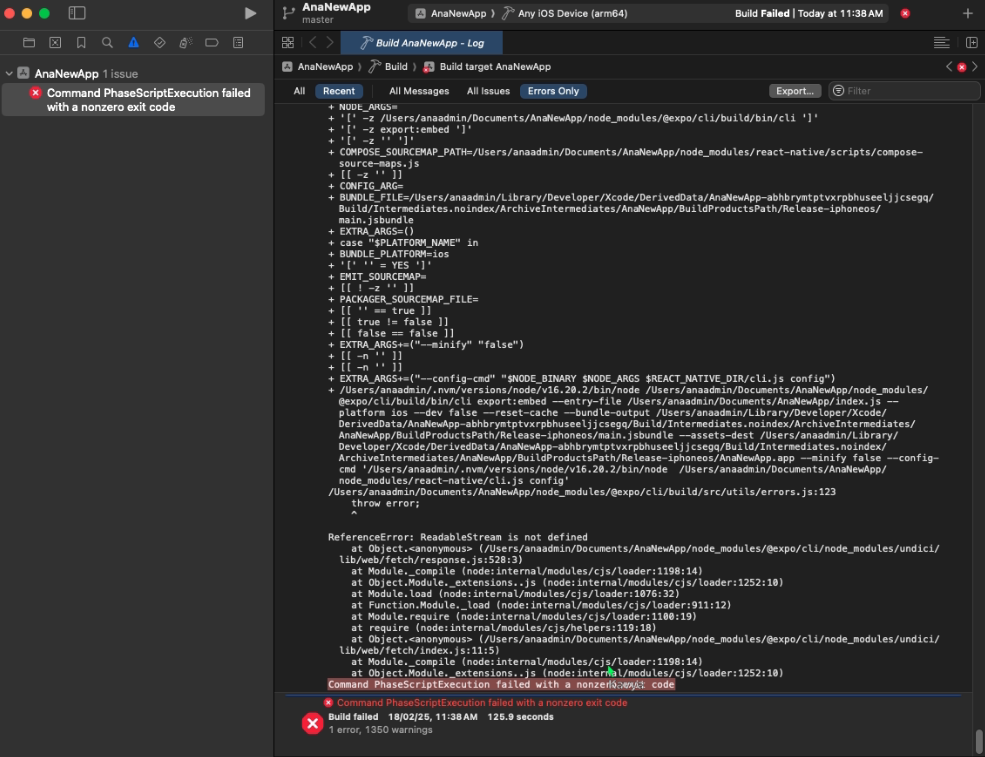Click the log vertical scrollbar thumb
The width and height of the screenshot is (985, 757).
coord(979,741)
